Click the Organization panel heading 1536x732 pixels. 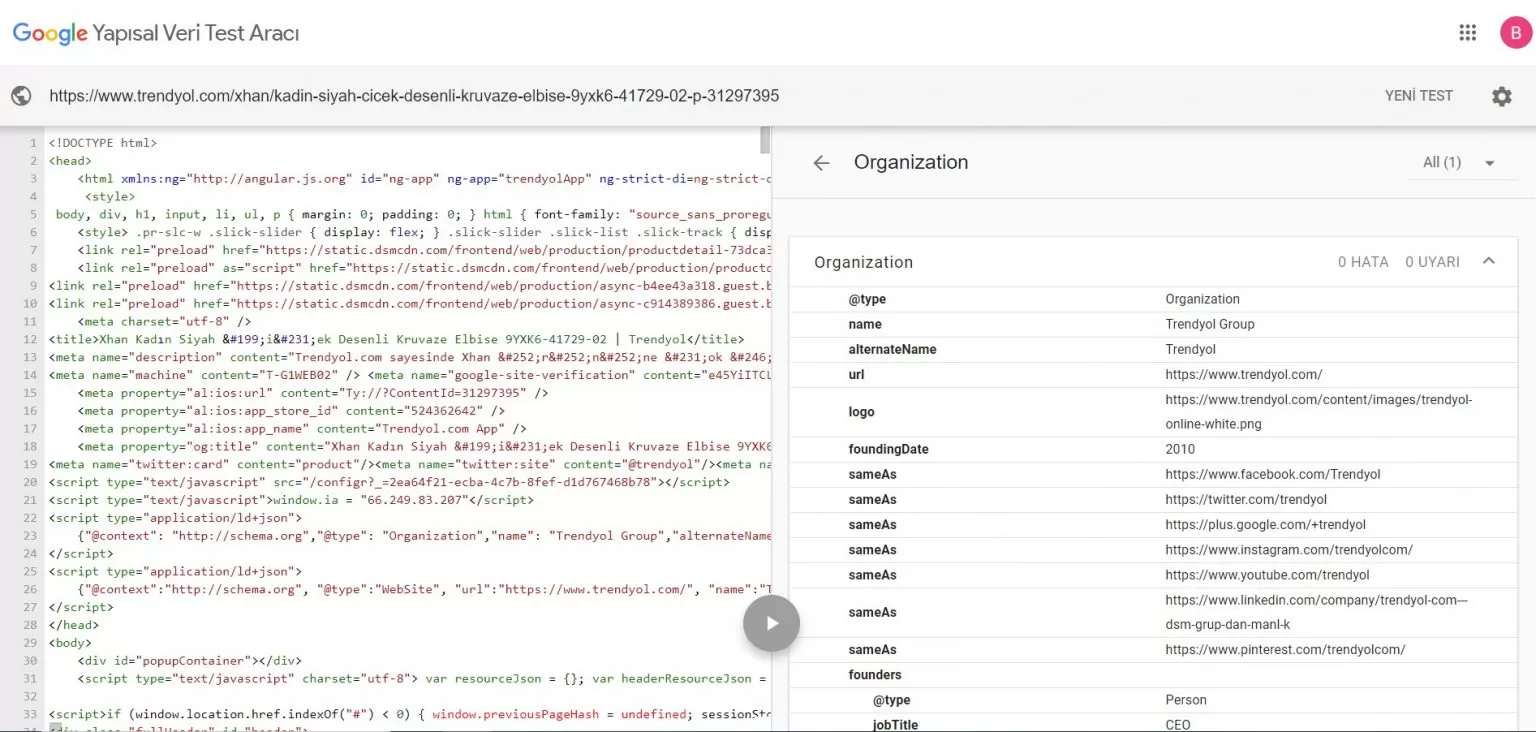911,162
